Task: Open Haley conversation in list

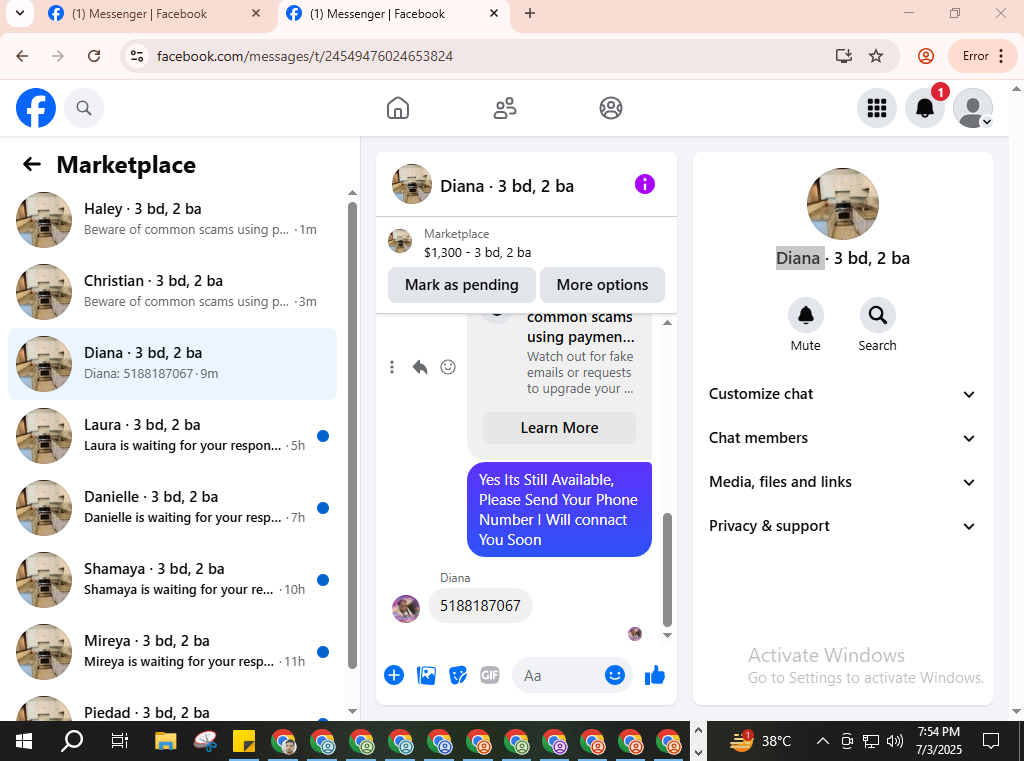Action: tap(172, 219)
